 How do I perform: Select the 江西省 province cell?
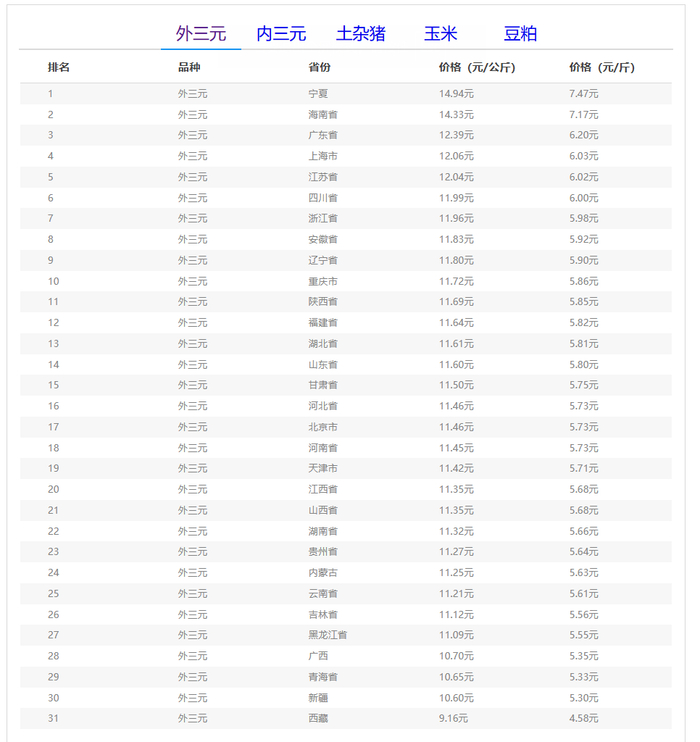point(323,489)
